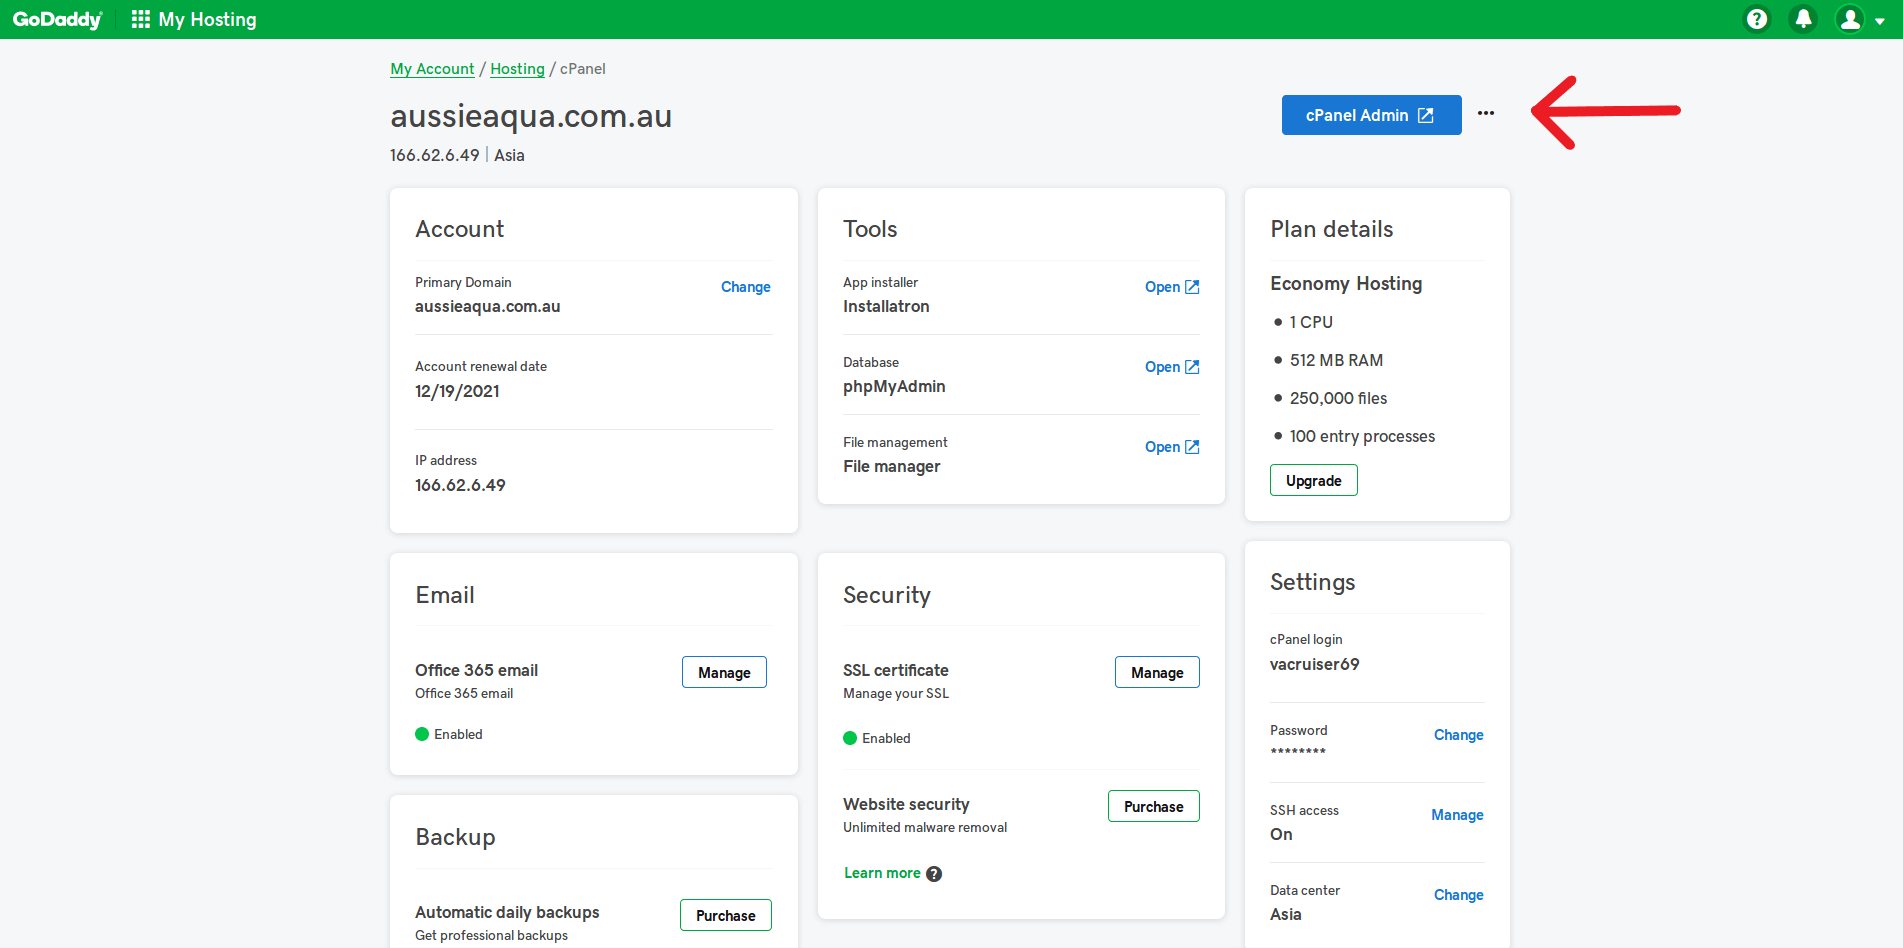The image size is (1903, 948).
Task: Select the 250,000 files entry
Action: [1338, 398]
